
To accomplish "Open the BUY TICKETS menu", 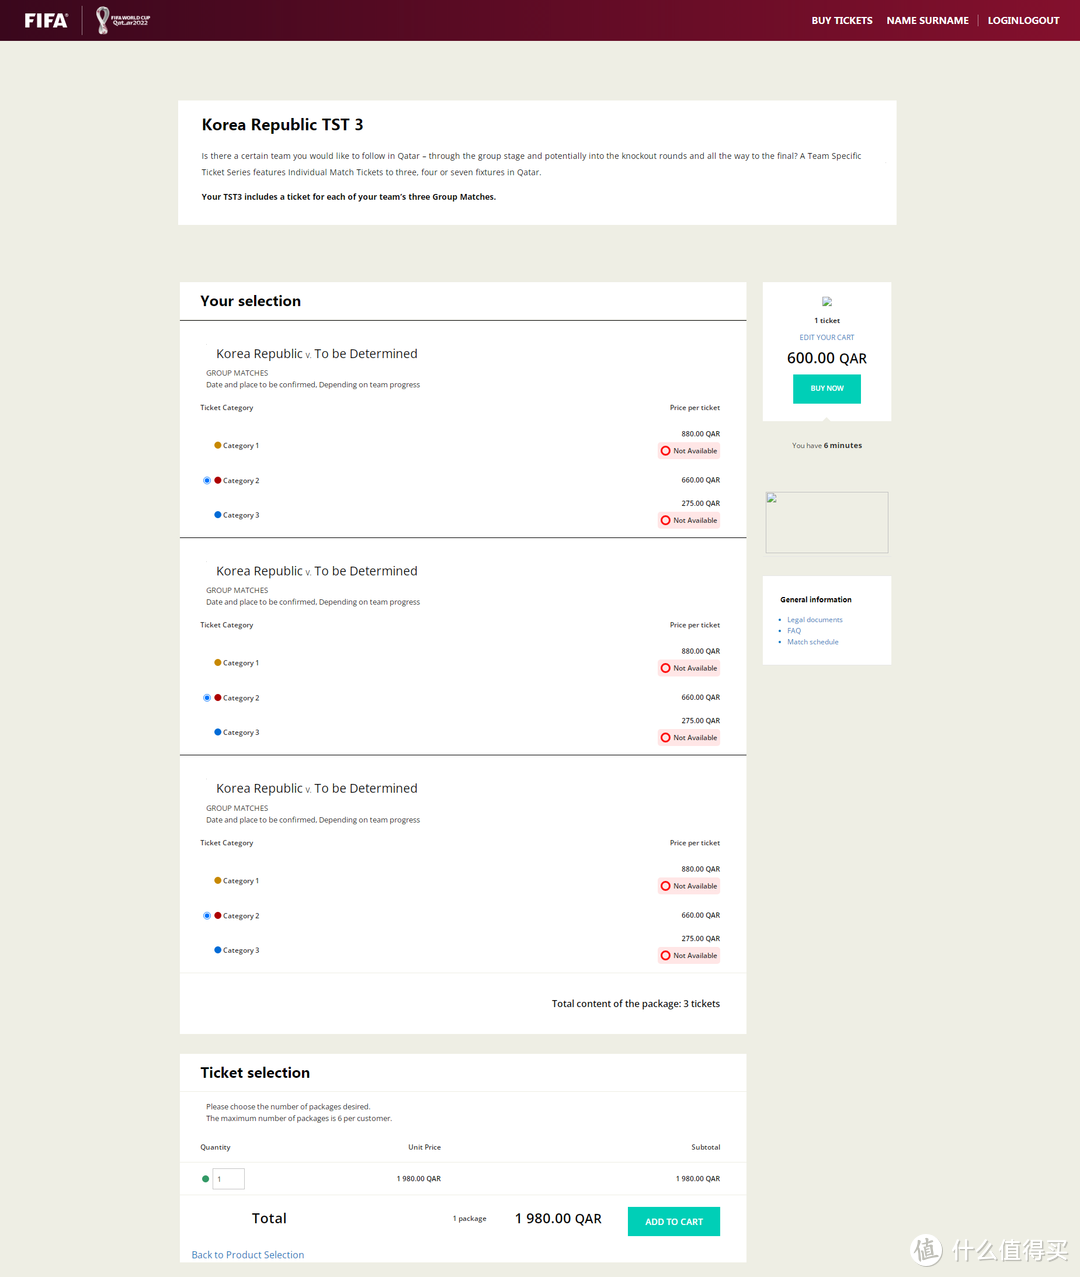I will point(841,20).
